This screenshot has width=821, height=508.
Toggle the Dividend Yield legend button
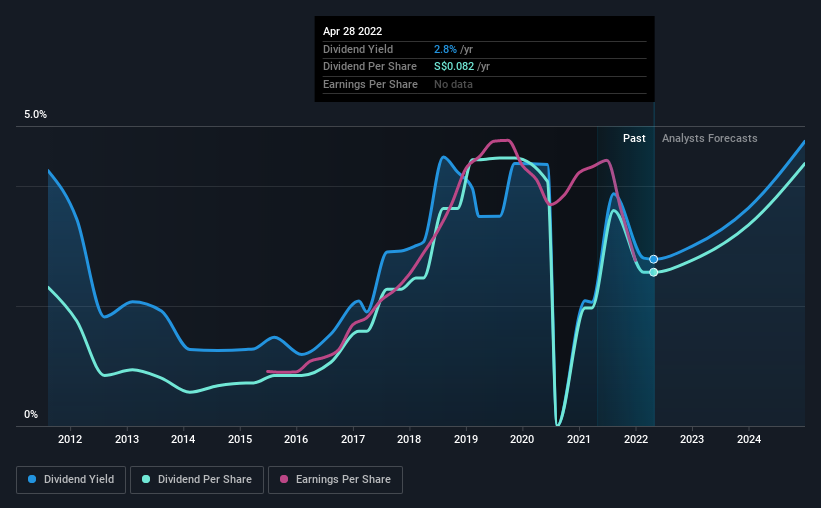71,480
